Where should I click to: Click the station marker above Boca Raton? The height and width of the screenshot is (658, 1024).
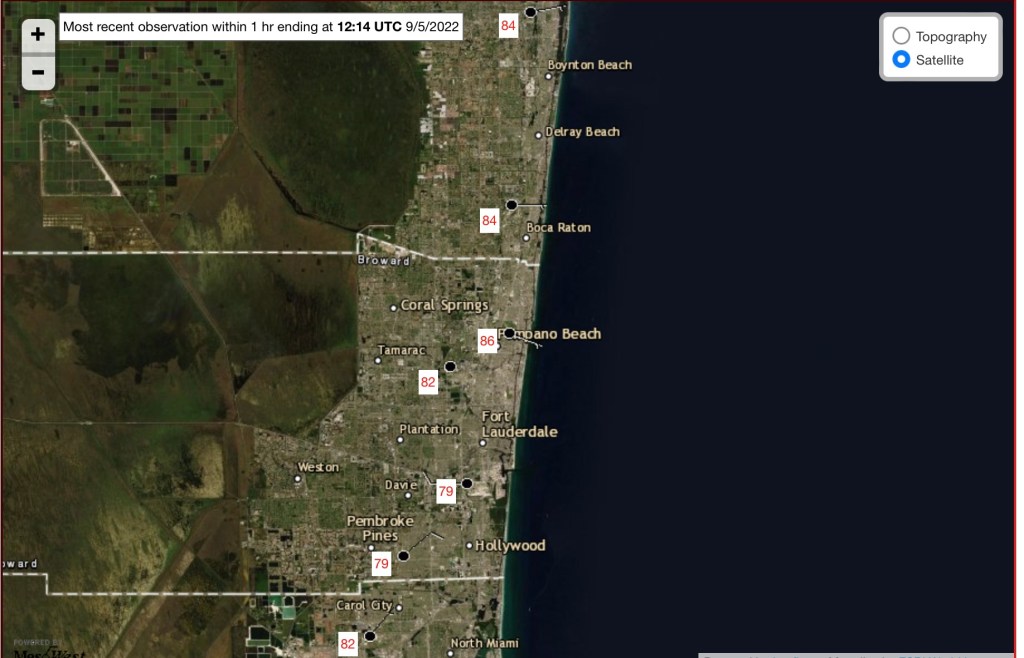[x=511, y=204]
